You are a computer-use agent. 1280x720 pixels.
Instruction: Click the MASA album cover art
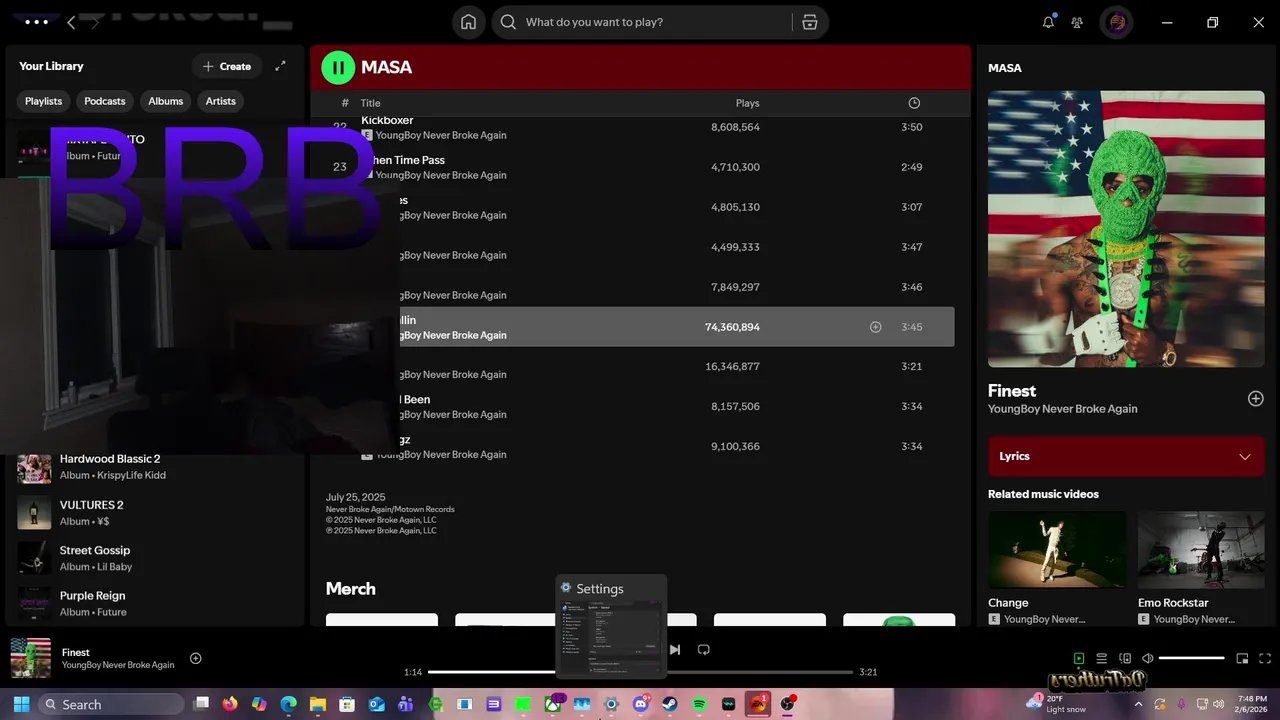coord(1126,229)
